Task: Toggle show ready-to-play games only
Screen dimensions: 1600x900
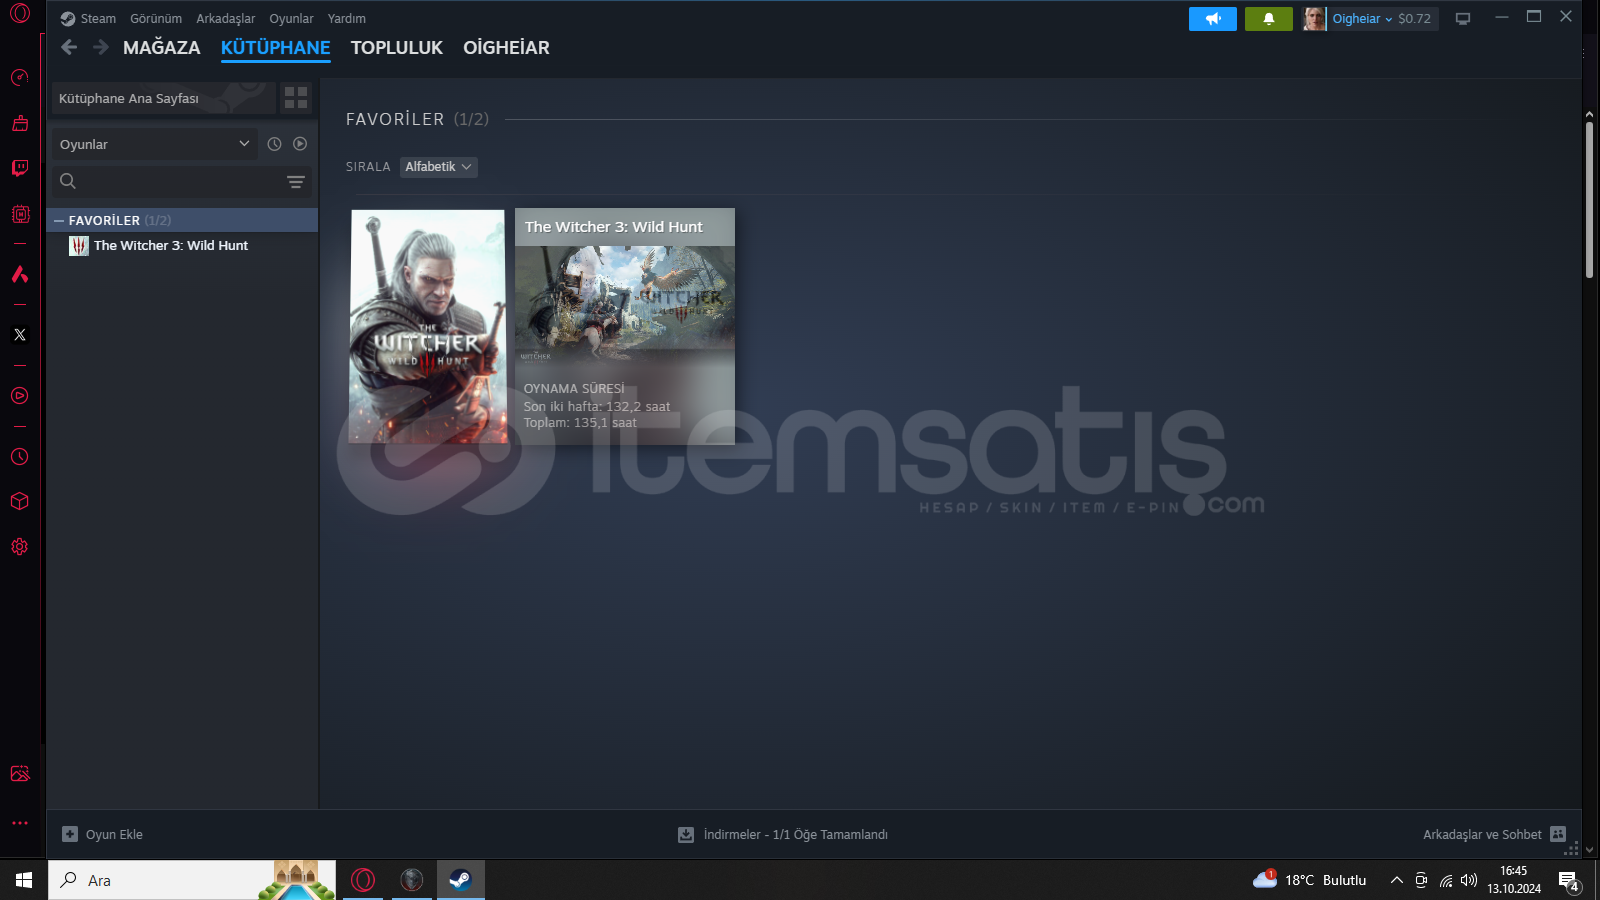Action: (300, 144)
